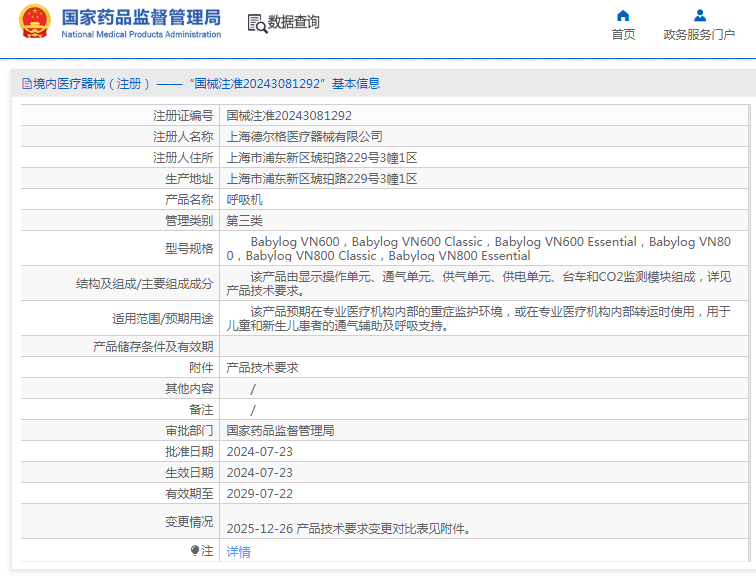756x578 pixels.
Task: Click the 首页 house icon
Action: click(623, 15)
